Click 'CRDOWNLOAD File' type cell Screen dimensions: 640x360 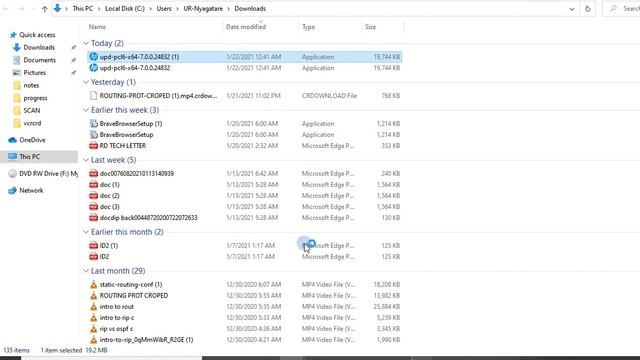329,96
